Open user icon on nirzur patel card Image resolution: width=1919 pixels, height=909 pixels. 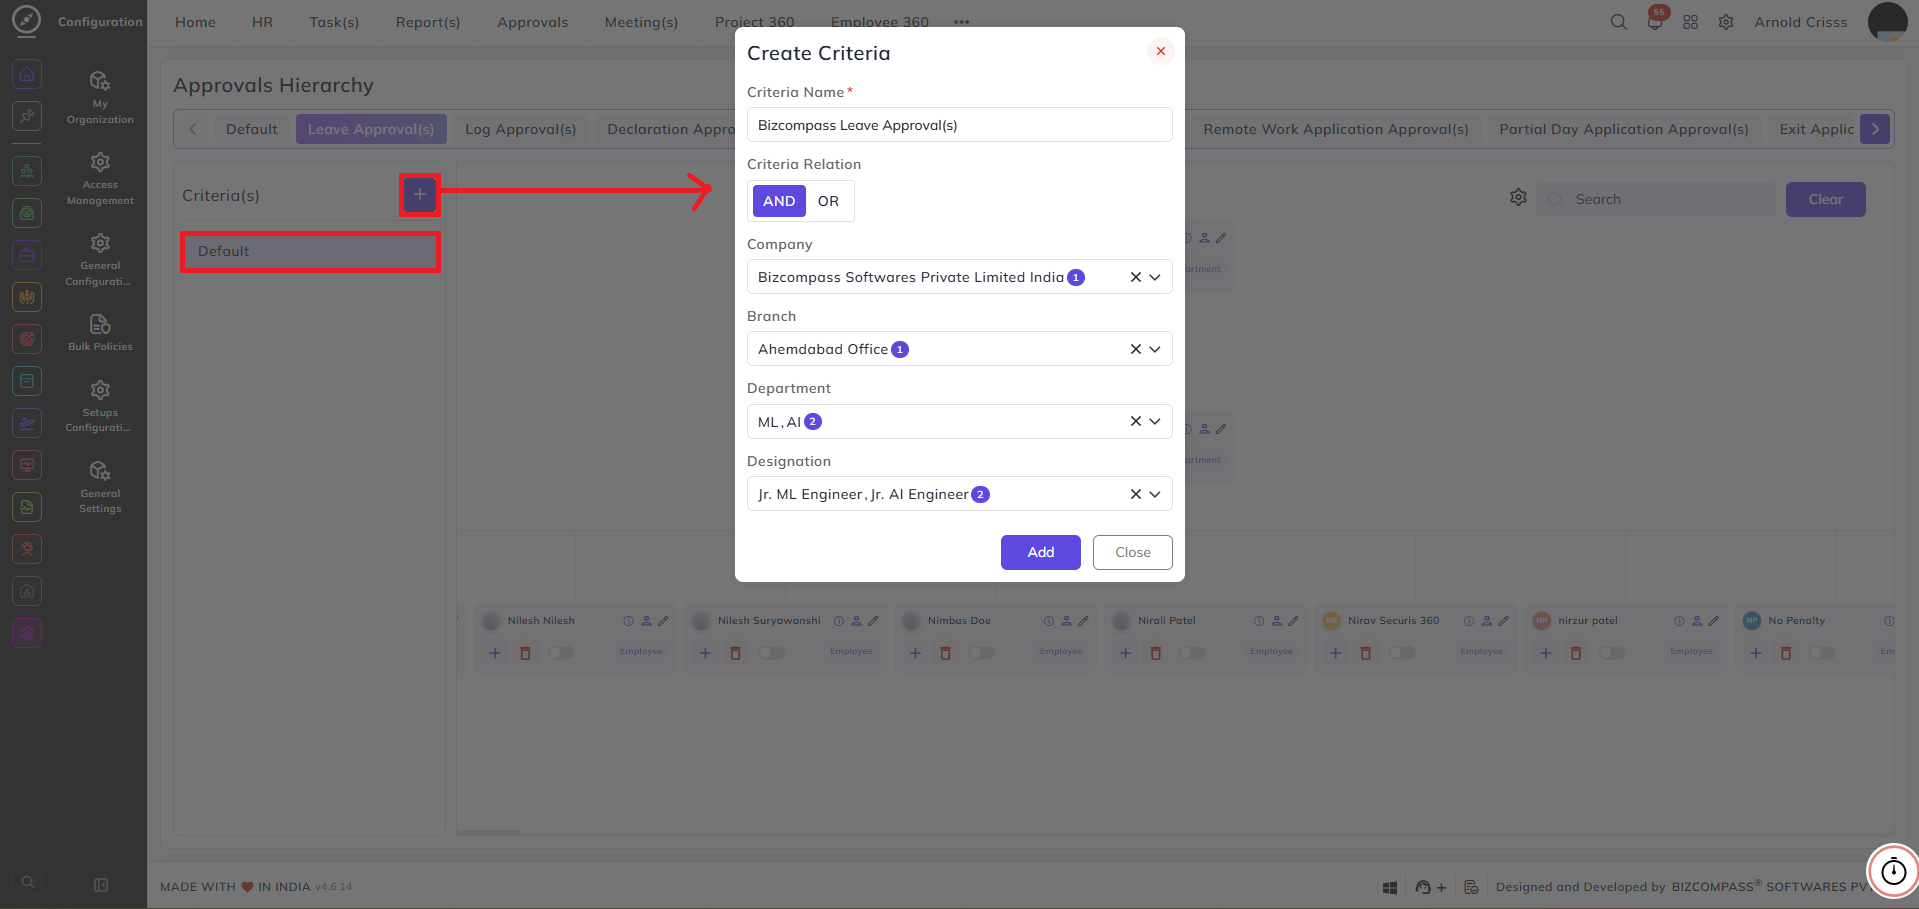[1697, 621]
